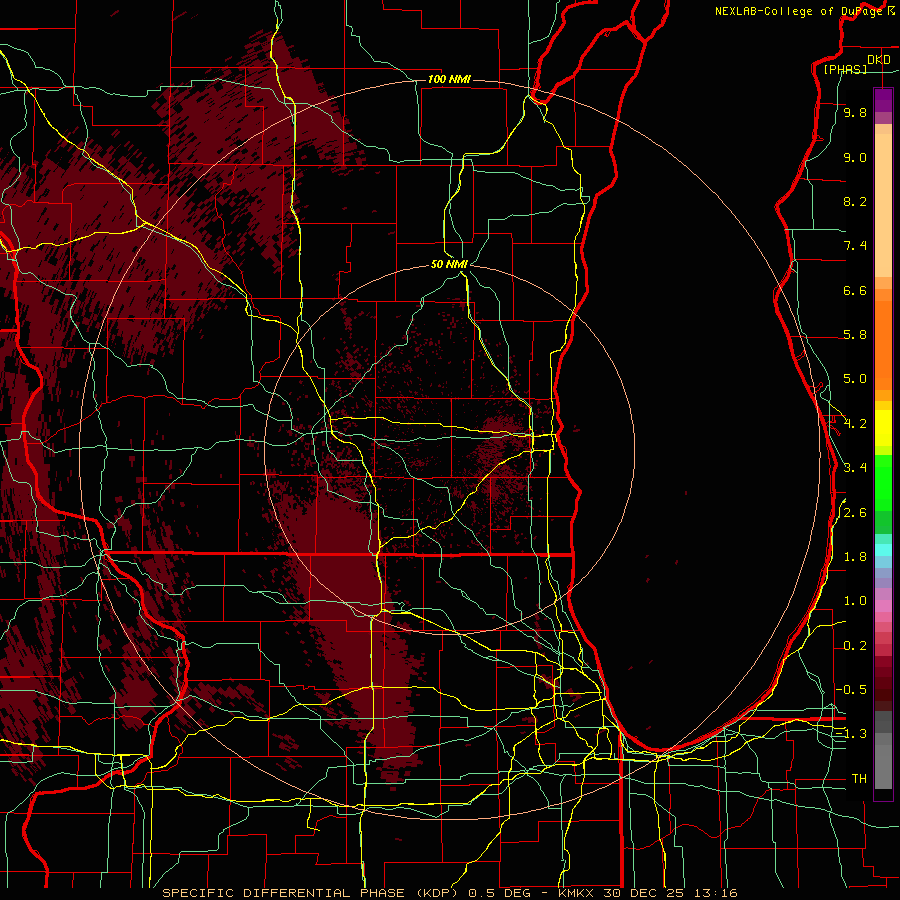Click the TH threshold label on scale

pos(859,778)
